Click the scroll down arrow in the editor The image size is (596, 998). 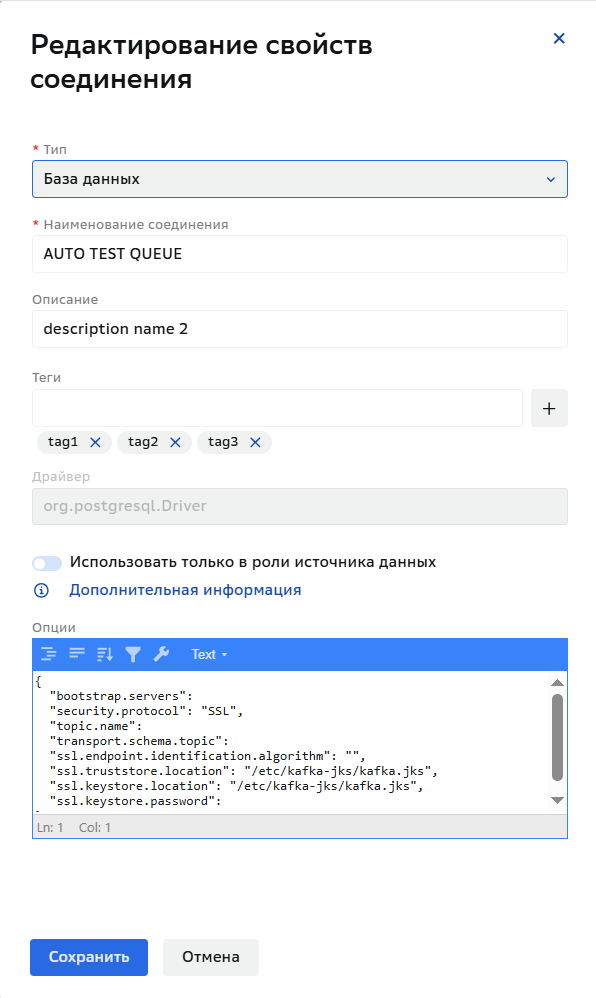(x=557, y=800)
